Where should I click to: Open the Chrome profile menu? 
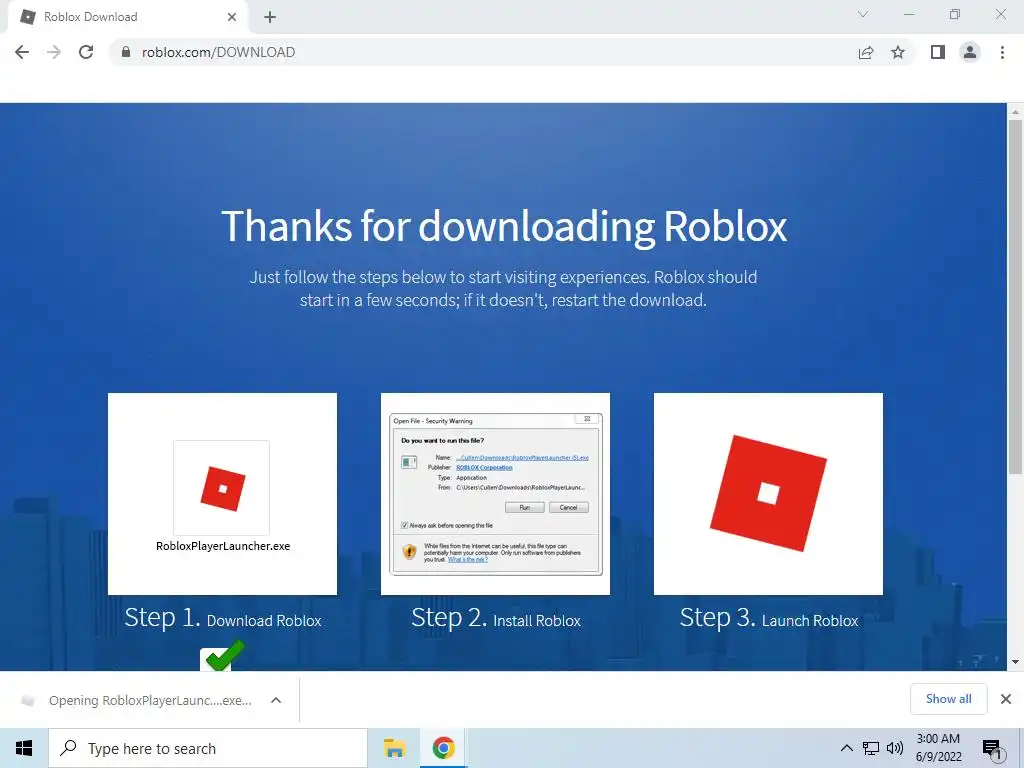970,52
